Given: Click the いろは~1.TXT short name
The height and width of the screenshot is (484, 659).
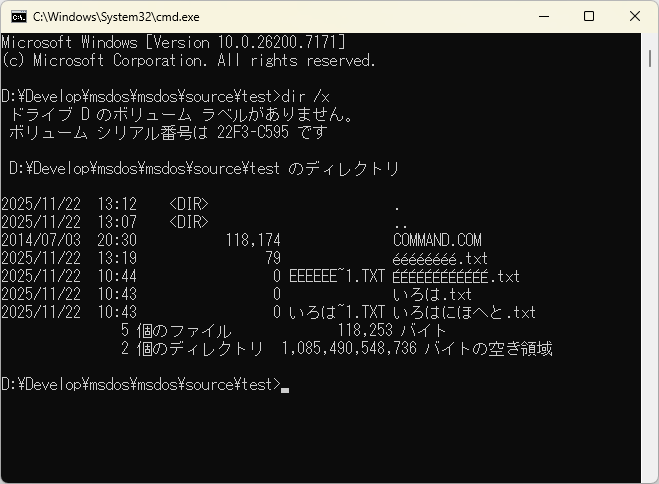Looking at the screenshot, I should click(x=337, y=312).
